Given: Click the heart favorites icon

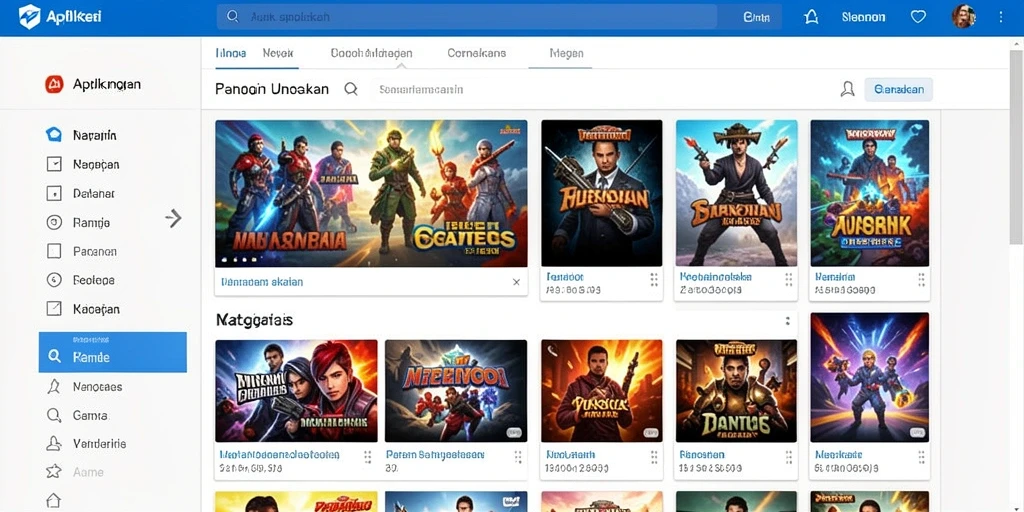Looking at the screenshot, I should (918, 18).
